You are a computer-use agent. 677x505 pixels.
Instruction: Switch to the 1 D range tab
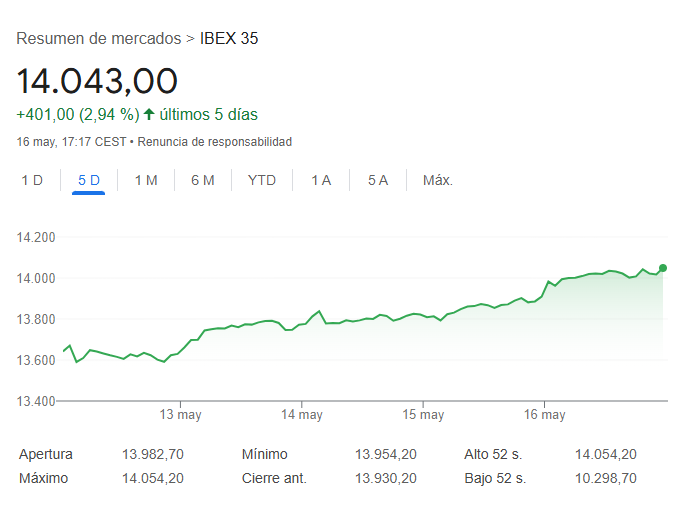[32, 180]
